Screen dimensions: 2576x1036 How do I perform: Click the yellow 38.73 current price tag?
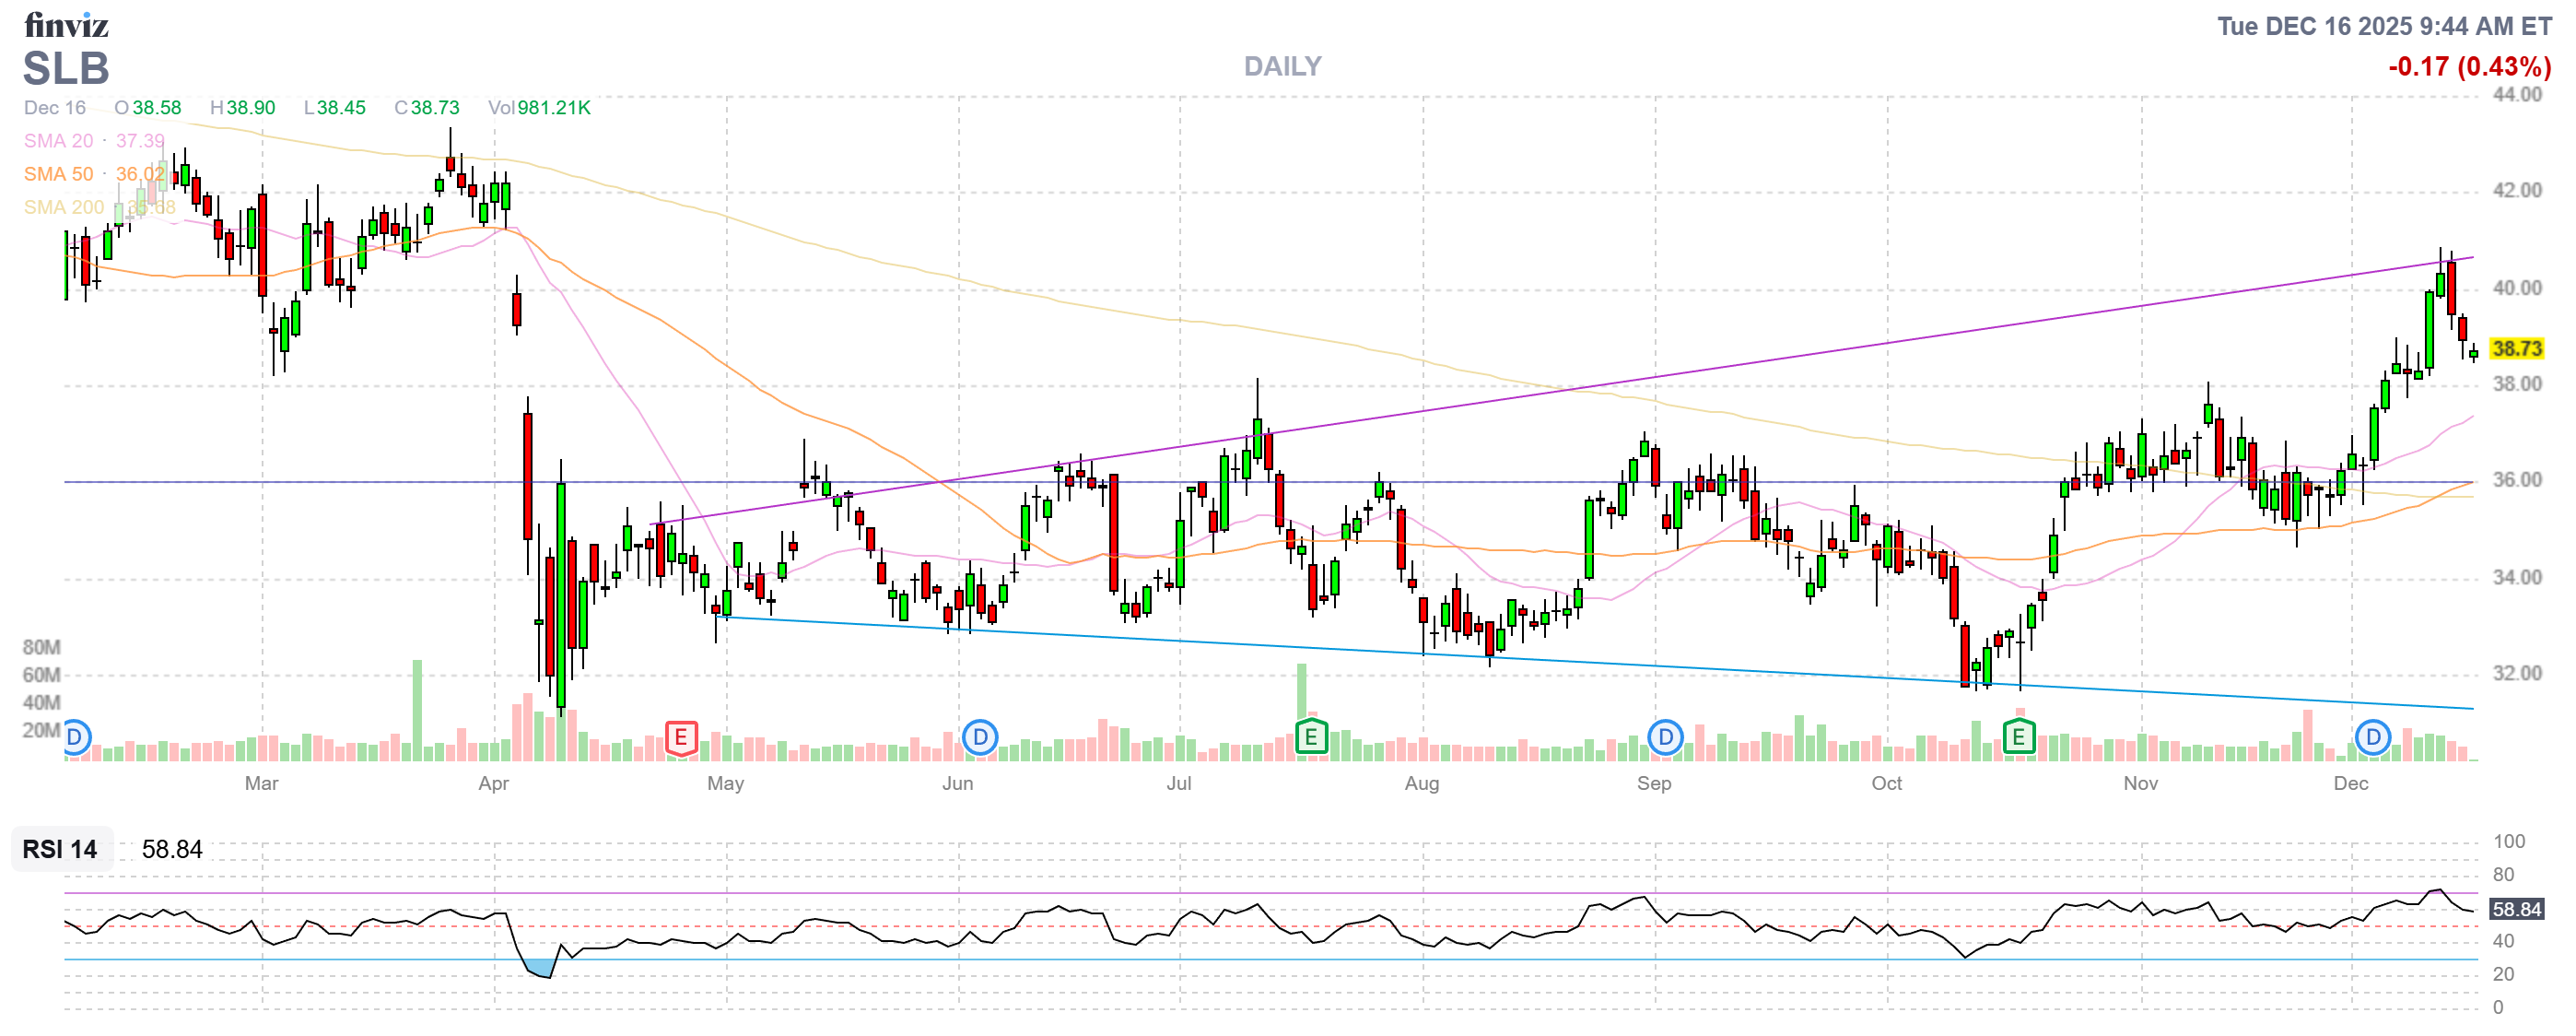2516,349
